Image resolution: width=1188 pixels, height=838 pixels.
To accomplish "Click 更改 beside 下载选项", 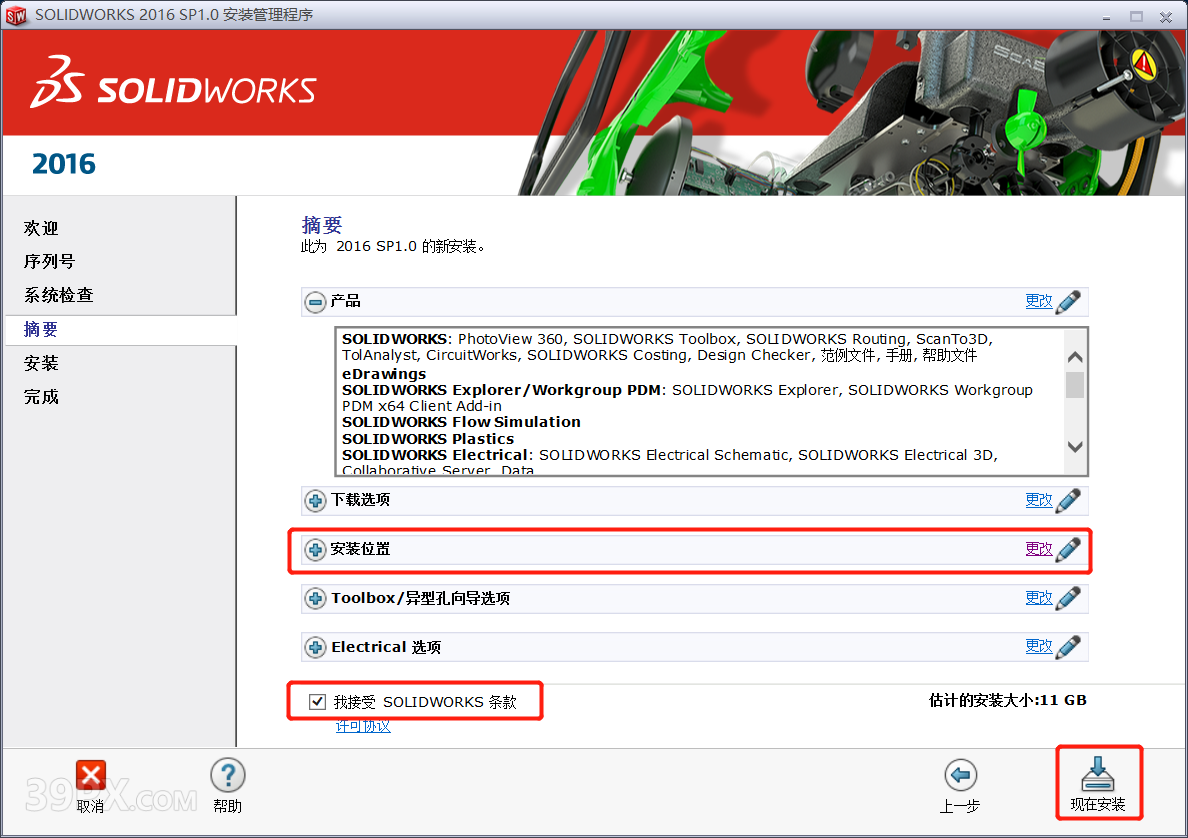I will pos(1040,500).
